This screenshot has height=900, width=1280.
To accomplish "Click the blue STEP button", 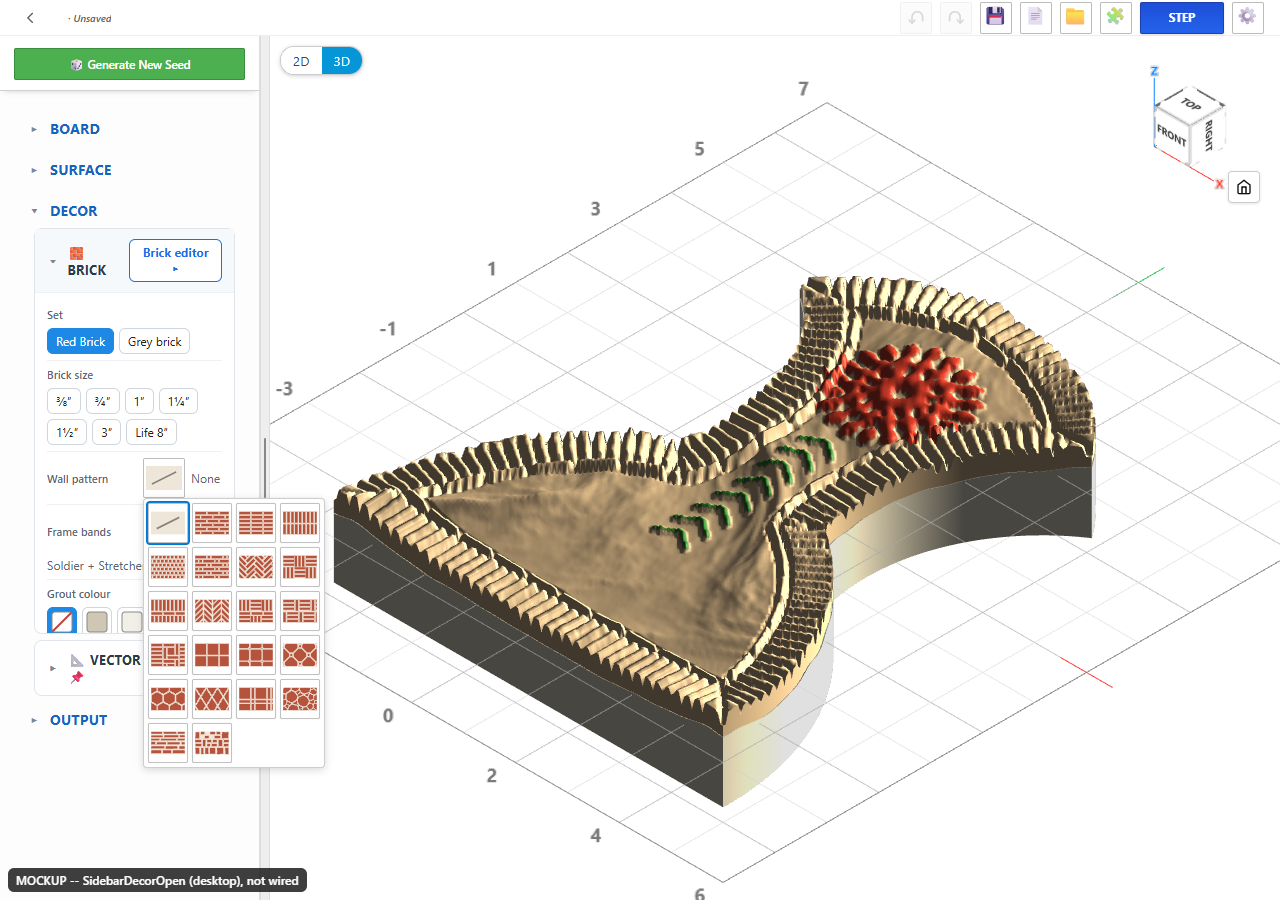I will (x=1182, y=18).
